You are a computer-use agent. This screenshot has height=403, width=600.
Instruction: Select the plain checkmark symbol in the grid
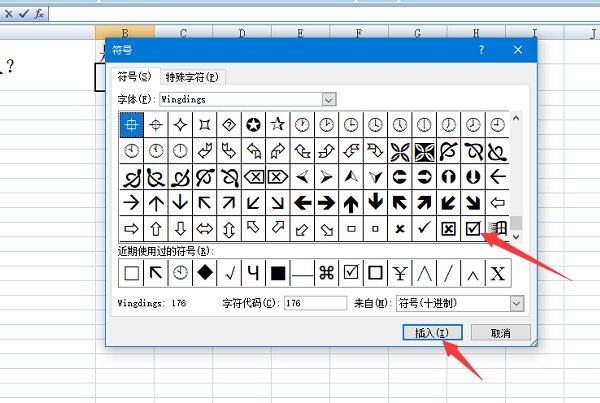(424, 229)
